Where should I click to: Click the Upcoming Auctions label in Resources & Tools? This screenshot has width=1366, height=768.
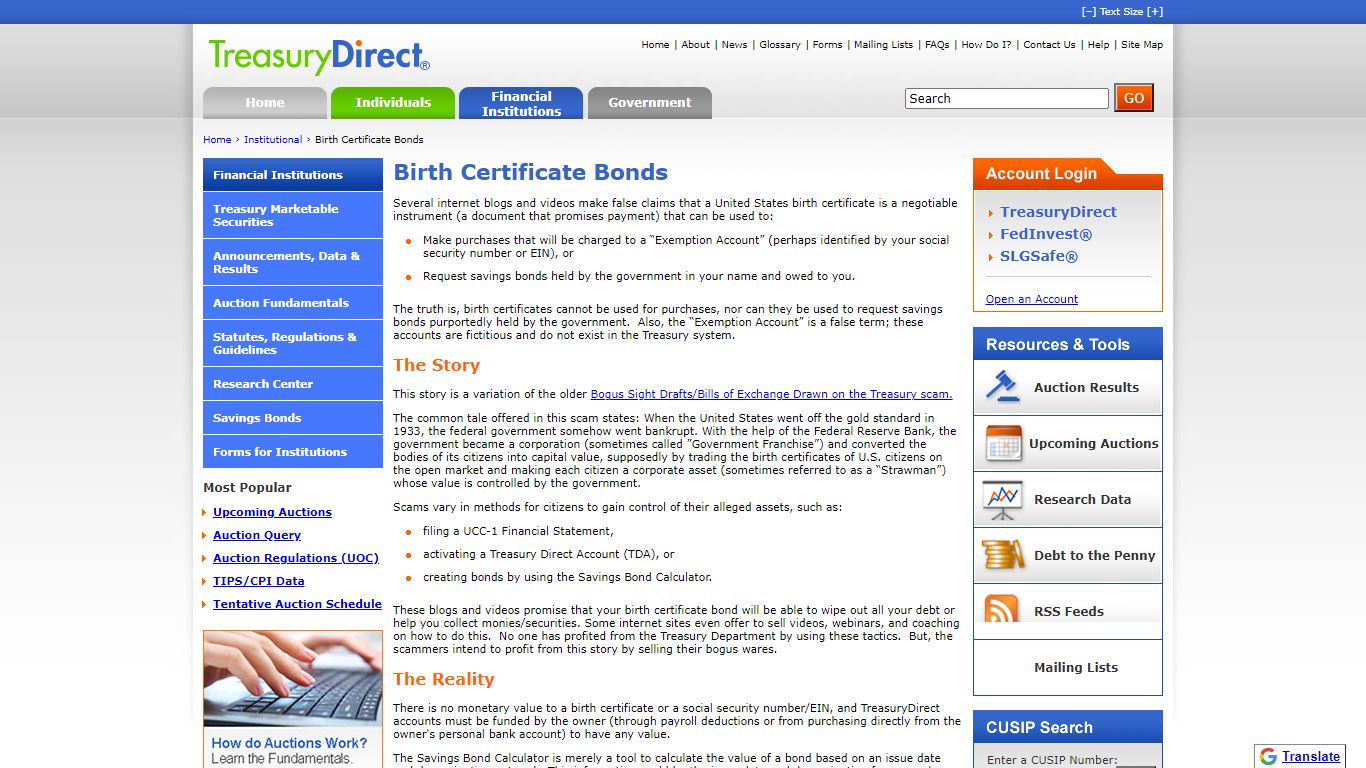[1094, 443]
